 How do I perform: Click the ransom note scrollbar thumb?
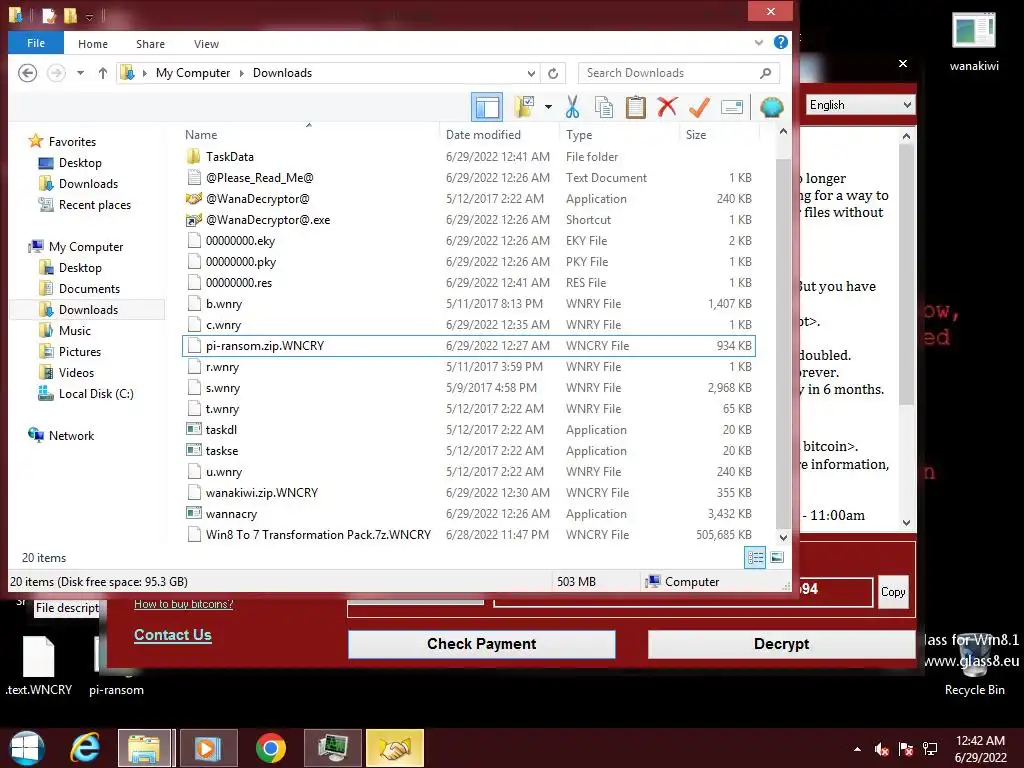tap(906, 274)
